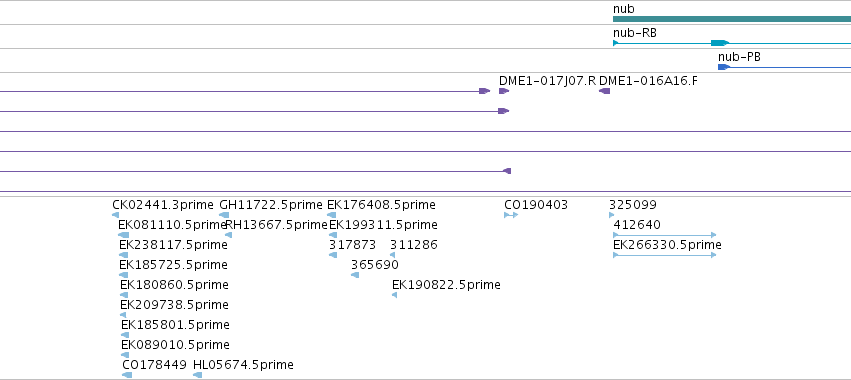The image size is (851, 380).
Task: Select the CK02441.3prime arrow glyph
Action: tap(115, 215)
